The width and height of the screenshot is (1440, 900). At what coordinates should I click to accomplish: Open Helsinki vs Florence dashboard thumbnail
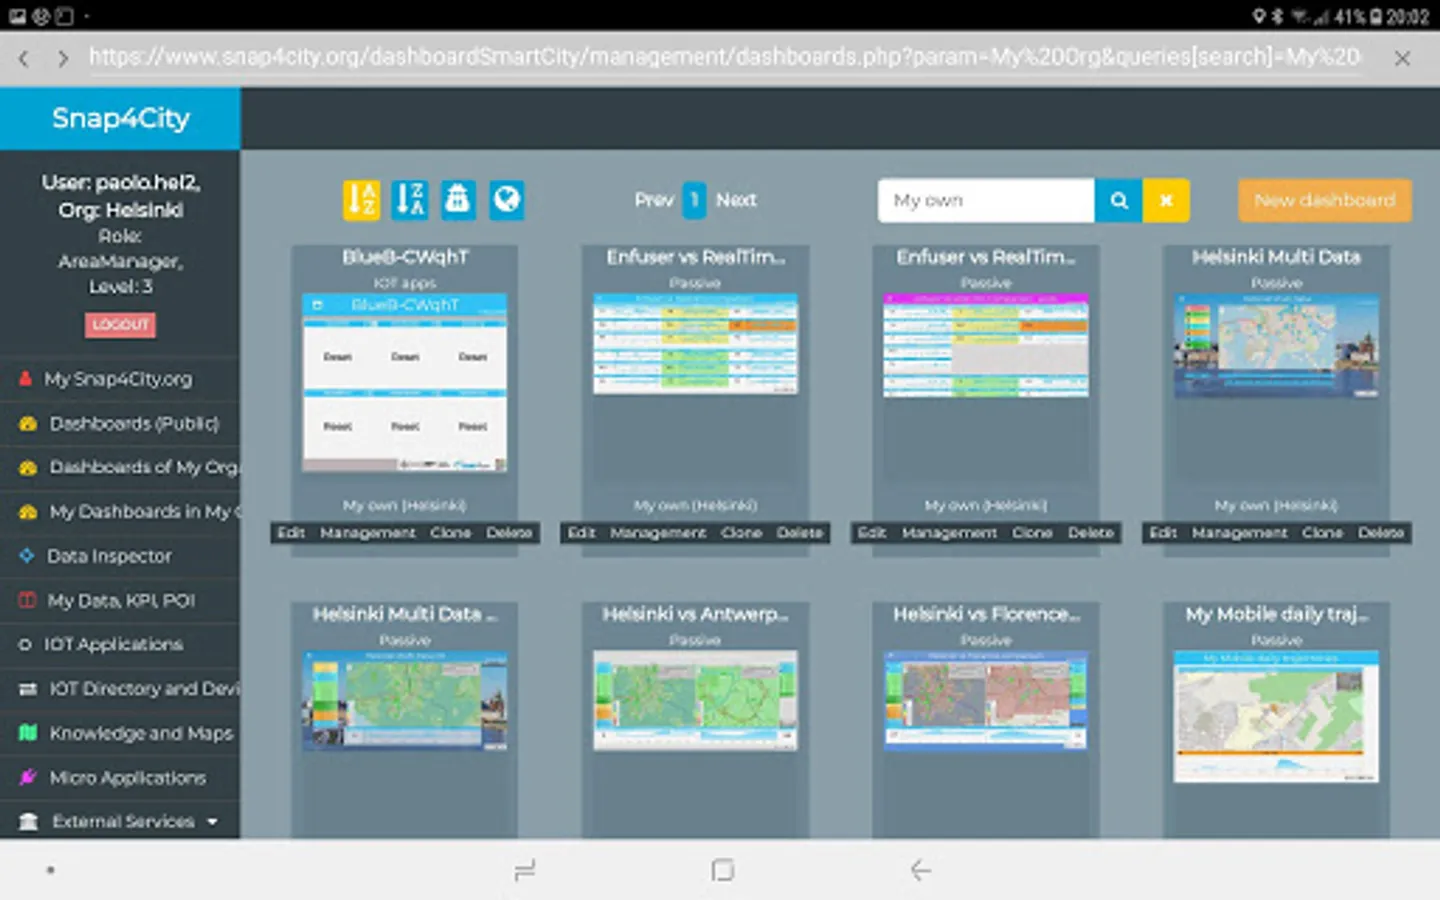(x=986, y=700)
